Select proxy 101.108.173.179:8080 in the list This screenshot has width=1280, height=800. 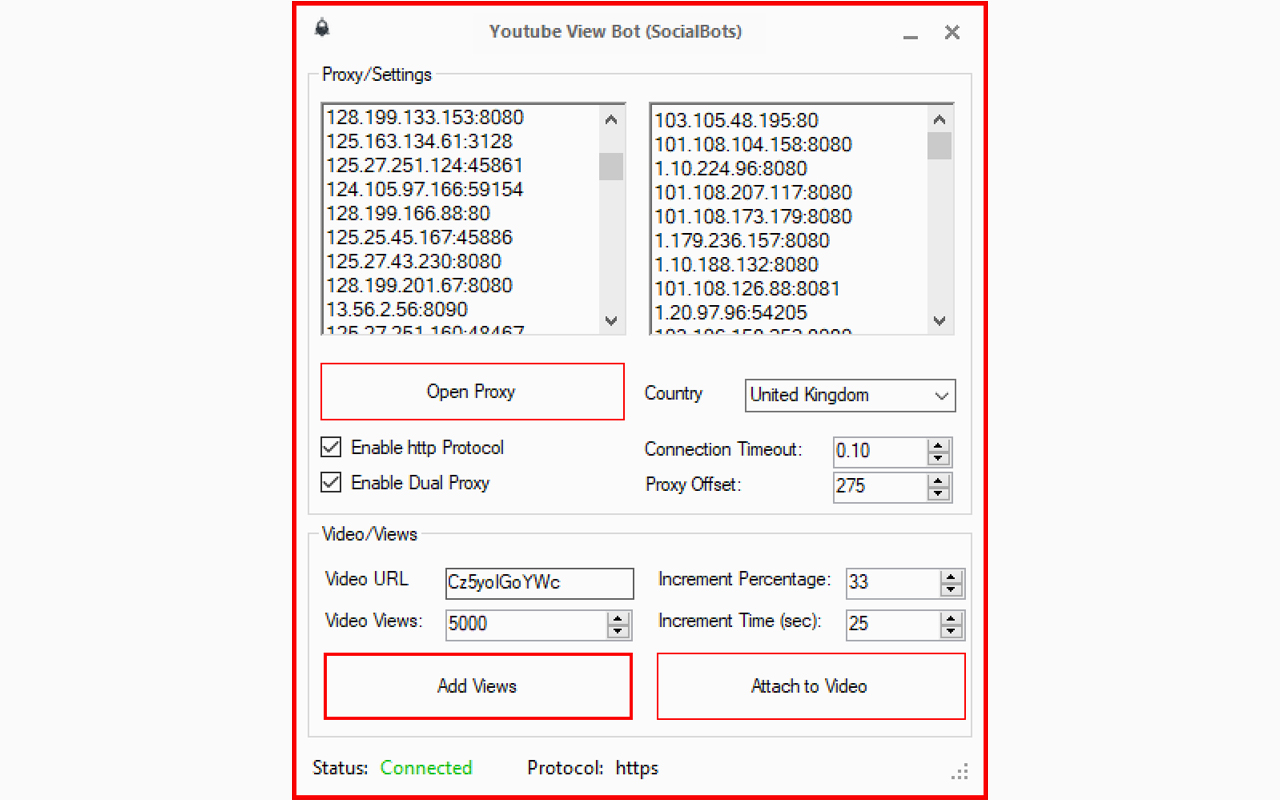click(x=753, y=217)
